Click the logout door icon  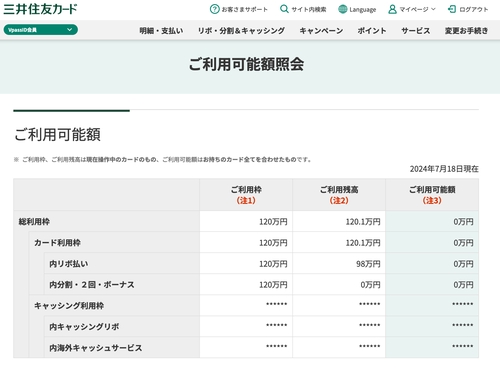(452, 9)
